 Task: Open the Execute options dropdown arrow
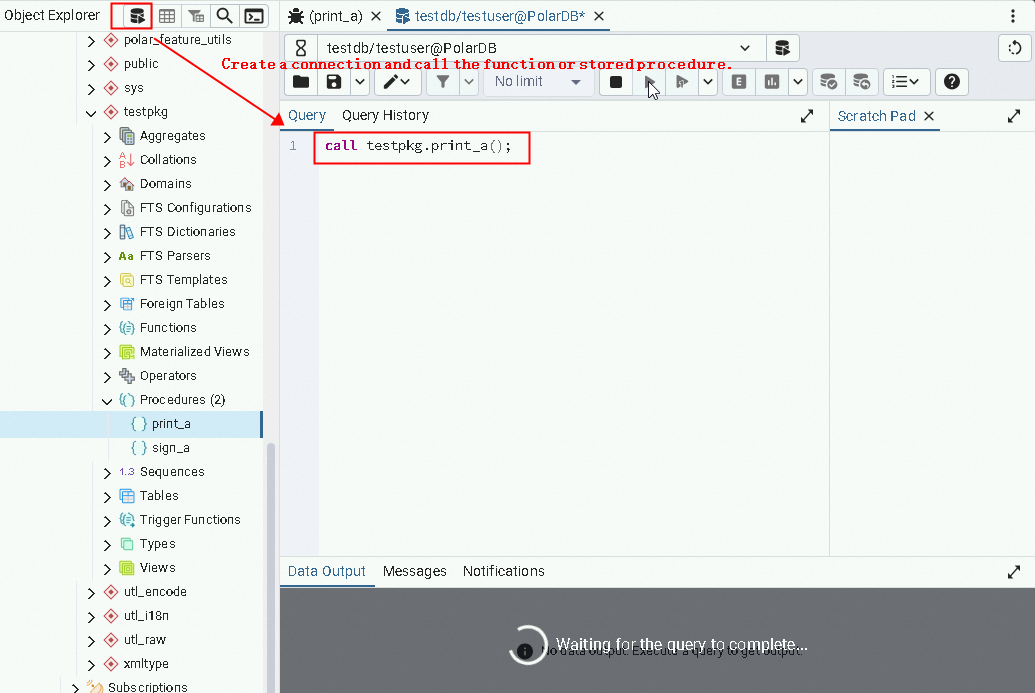click(708, 82)
